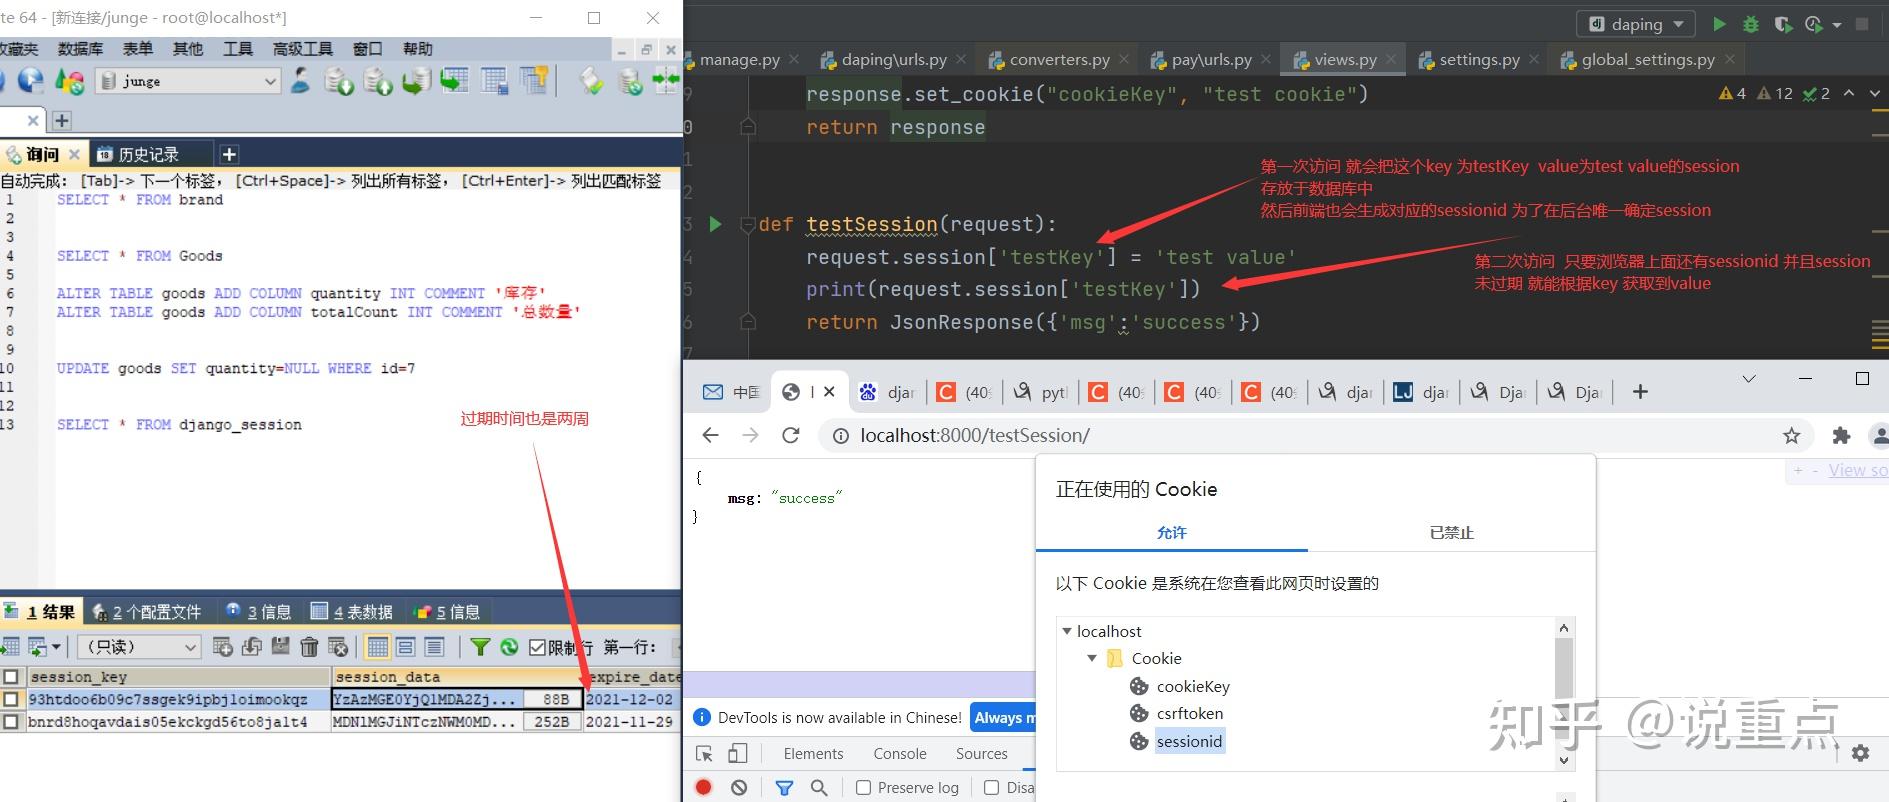Open the user manager icon in SQLyog toolbar

click(x=300, y=81)
